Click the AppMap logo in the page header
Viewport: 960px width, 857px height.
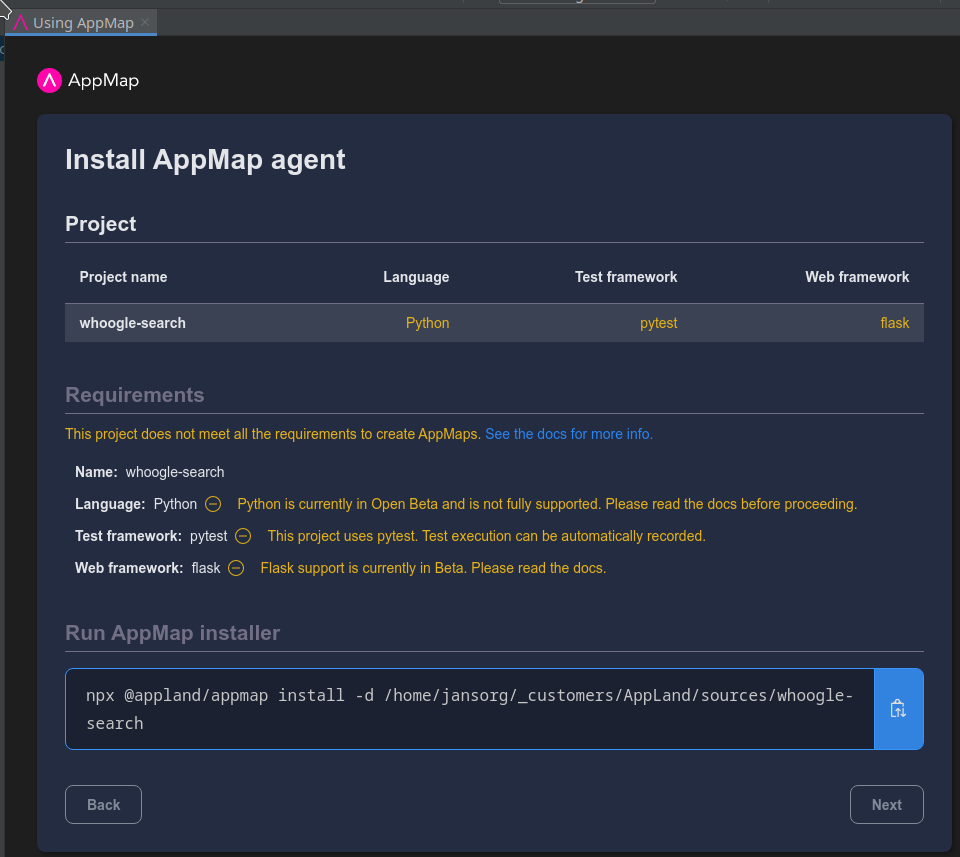[x=48, y=80]
